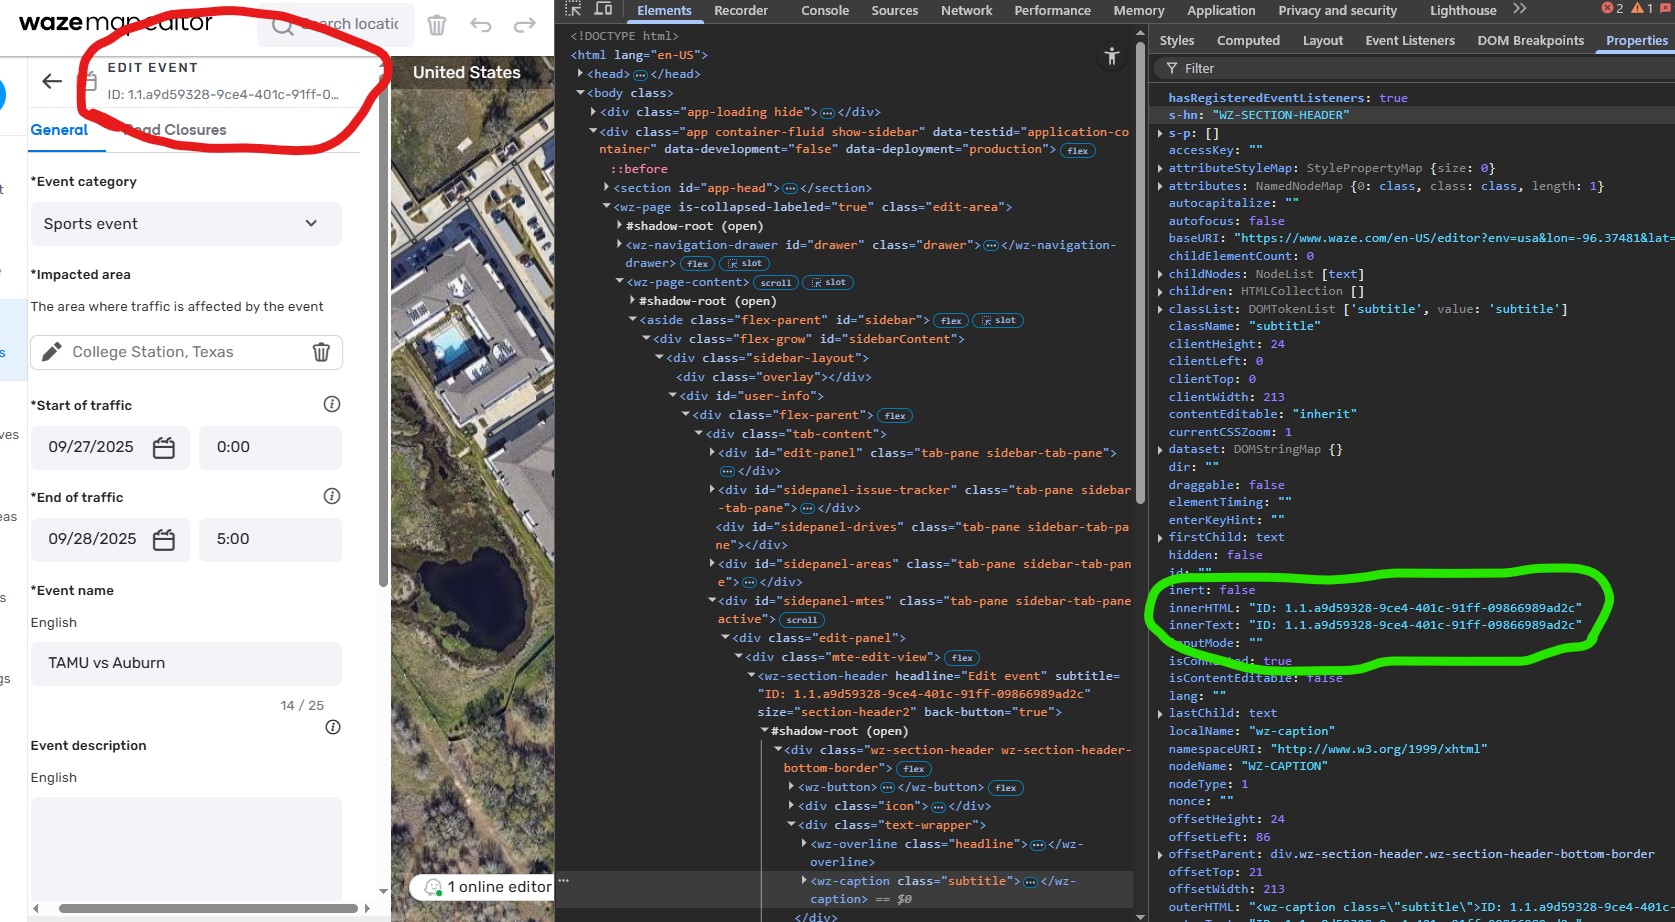The height and width of the screenshot is (922, 1675).
Task: Click into the Event name TAMU vs Auburn field
Action: point(186,663)
